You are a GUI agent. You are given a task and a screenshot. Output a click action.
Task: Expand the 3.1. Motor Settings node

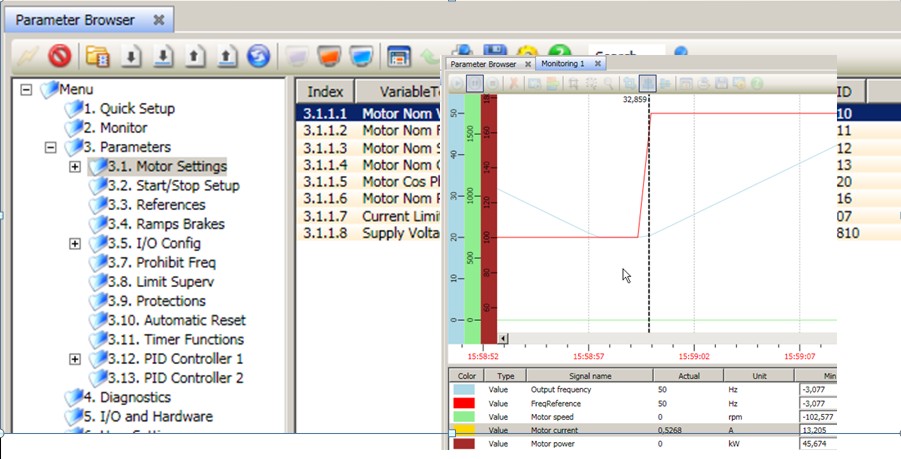click(x=75, y=167)
